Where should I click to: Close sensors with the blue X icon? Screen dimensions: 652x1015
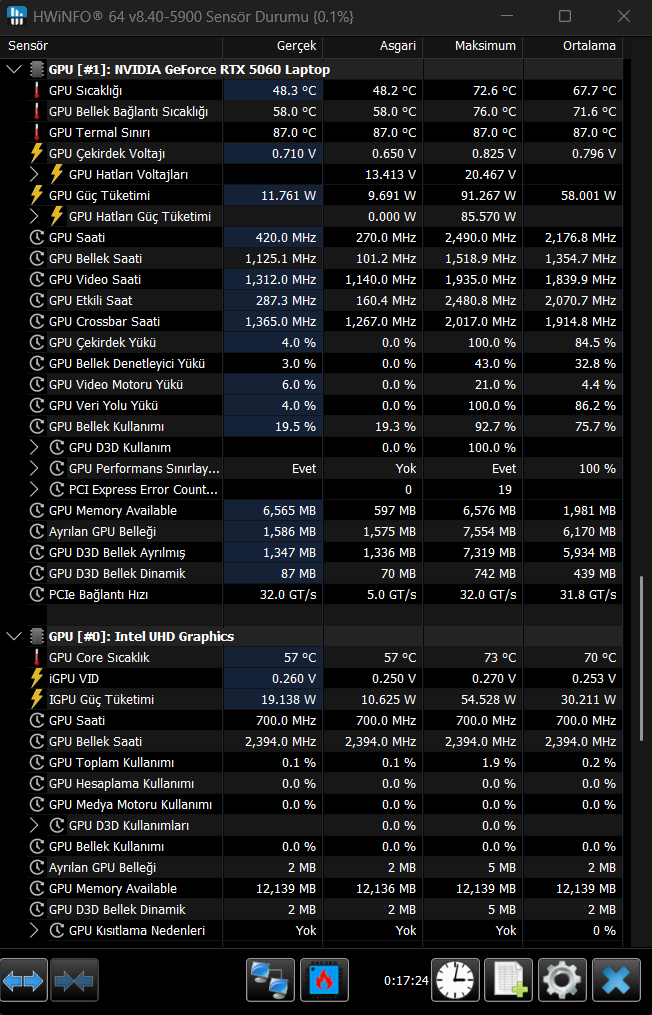click(x=616, y=980)
